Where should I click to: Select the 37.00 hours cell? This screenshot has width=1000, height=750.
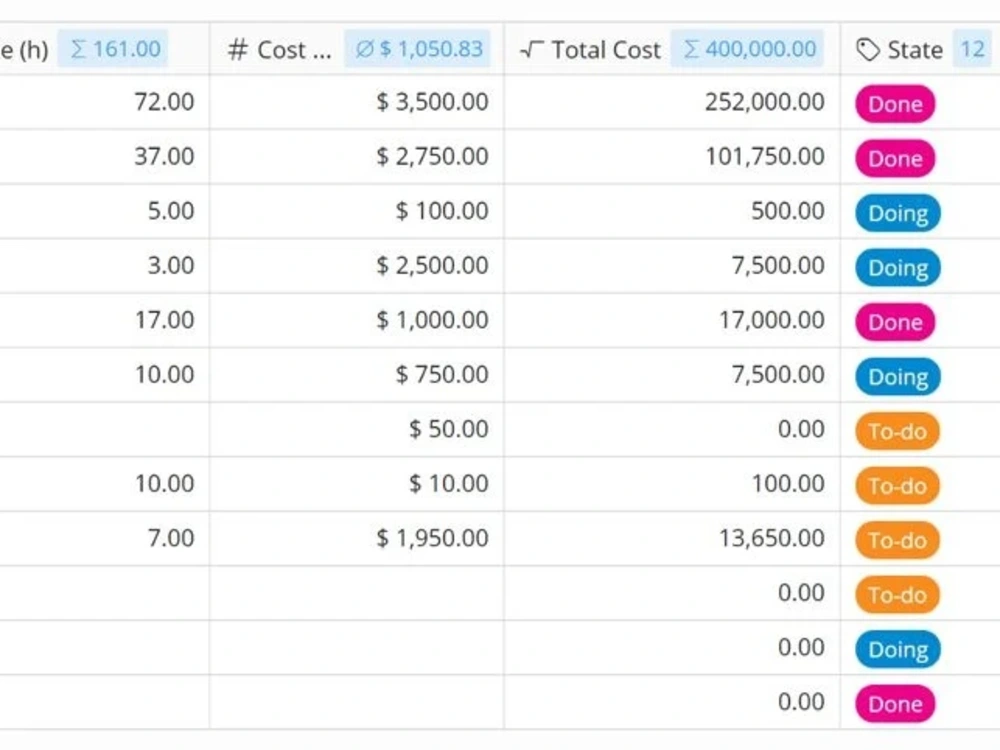coord(105,157)
